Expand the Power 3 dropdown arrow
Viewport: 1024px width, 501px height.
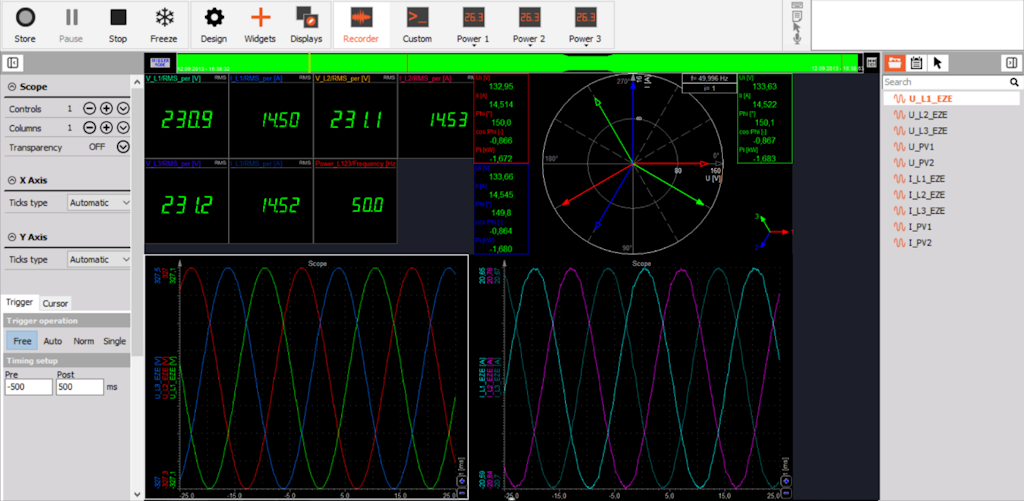pos(585,46)
